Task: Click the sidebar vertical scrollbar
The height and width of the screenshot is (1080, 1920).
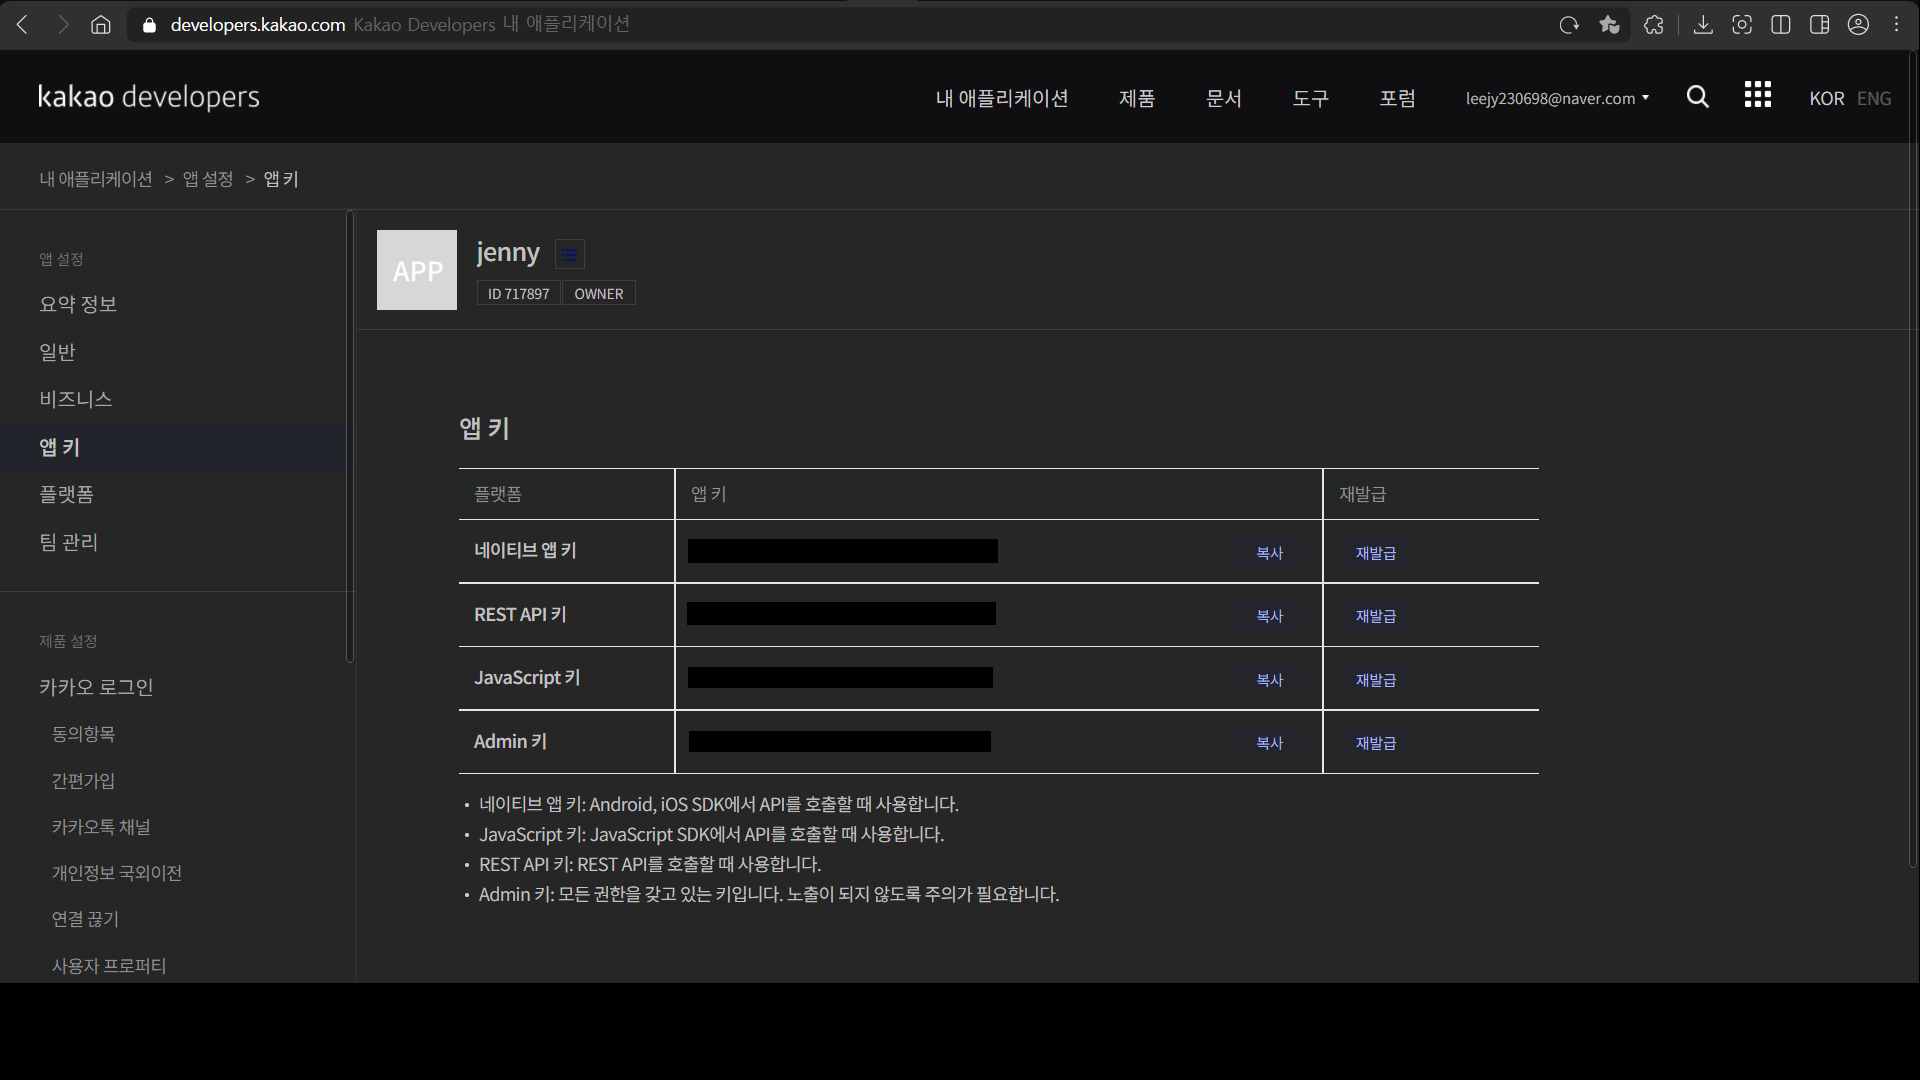Action: (x=349, y=436)
